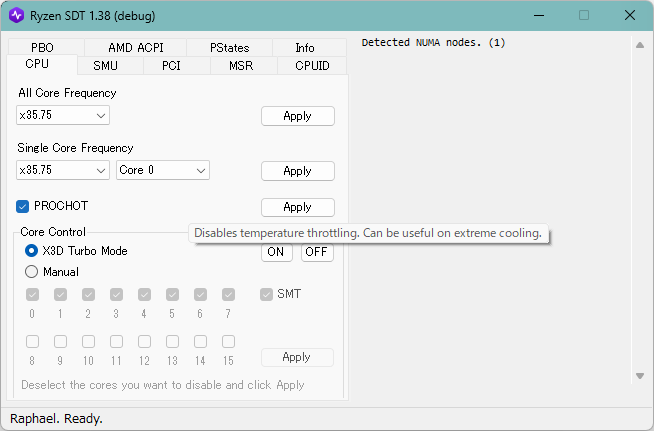The width and height of the screenshot is (654, 431).
Task: Expand the Single Core Frequency multiplier dropdown
Action: (63, 170)
